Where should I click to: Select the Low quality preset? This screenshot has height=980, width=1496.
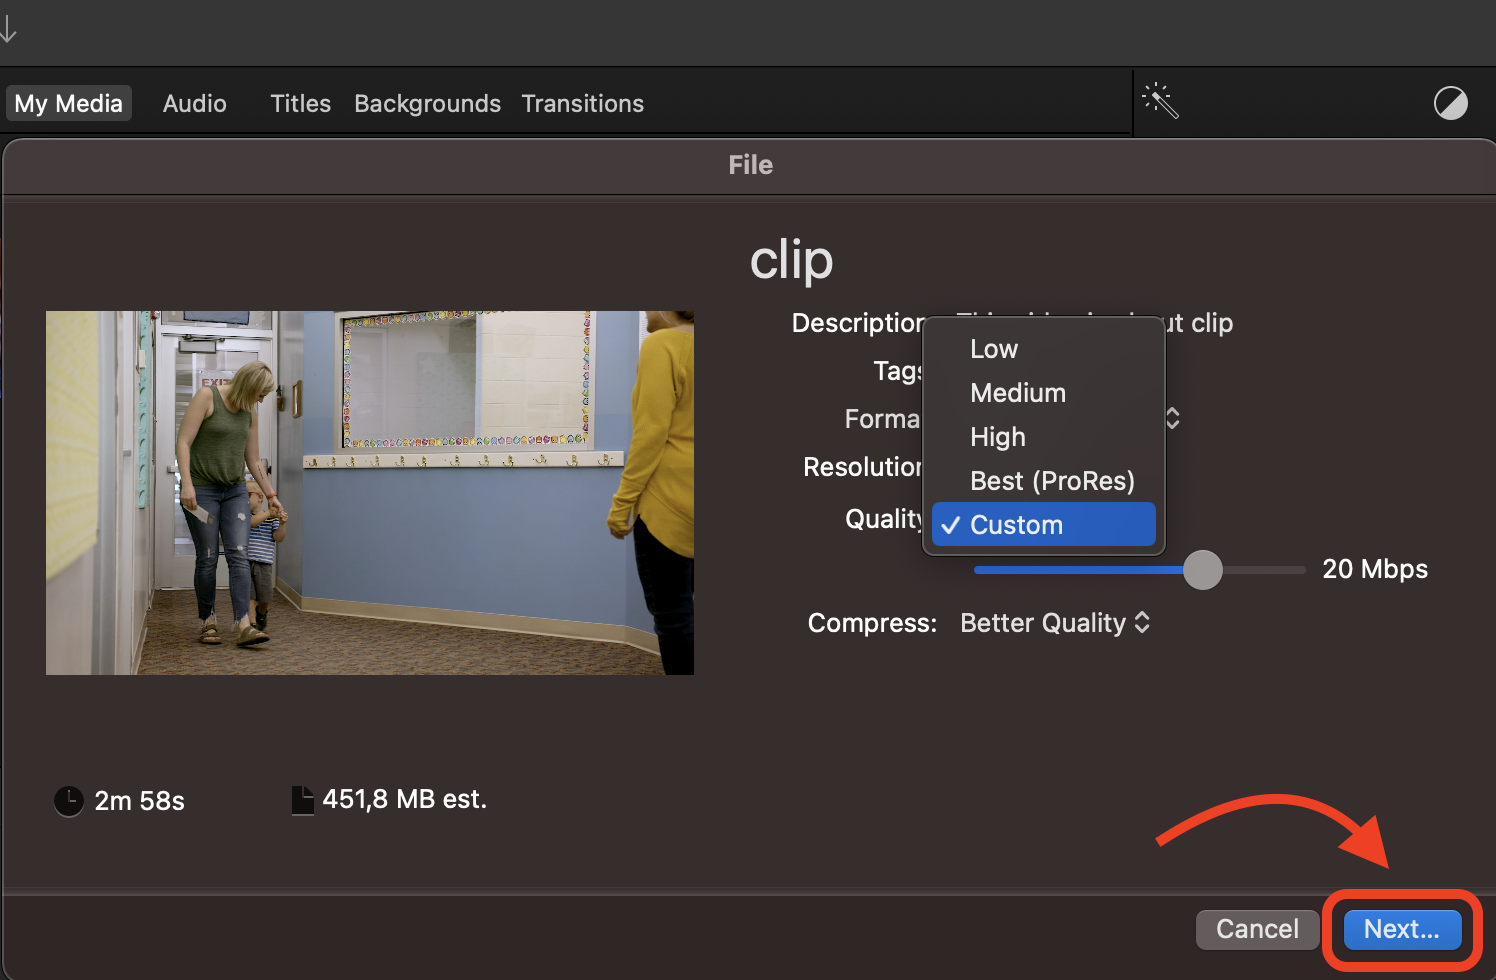[x=994, y=348]
